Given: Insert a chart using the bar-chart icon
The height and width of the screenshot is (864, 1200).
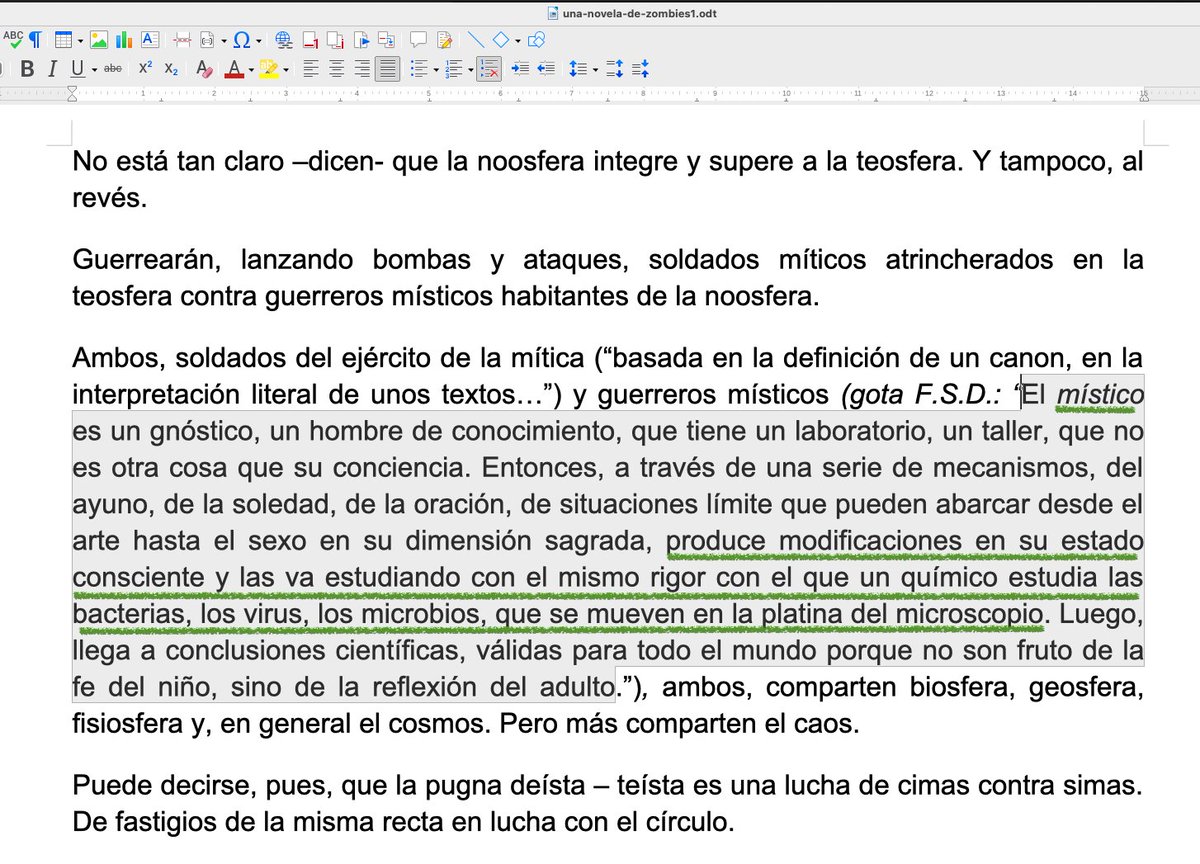Looking at the screenshot, I should 125,40.
